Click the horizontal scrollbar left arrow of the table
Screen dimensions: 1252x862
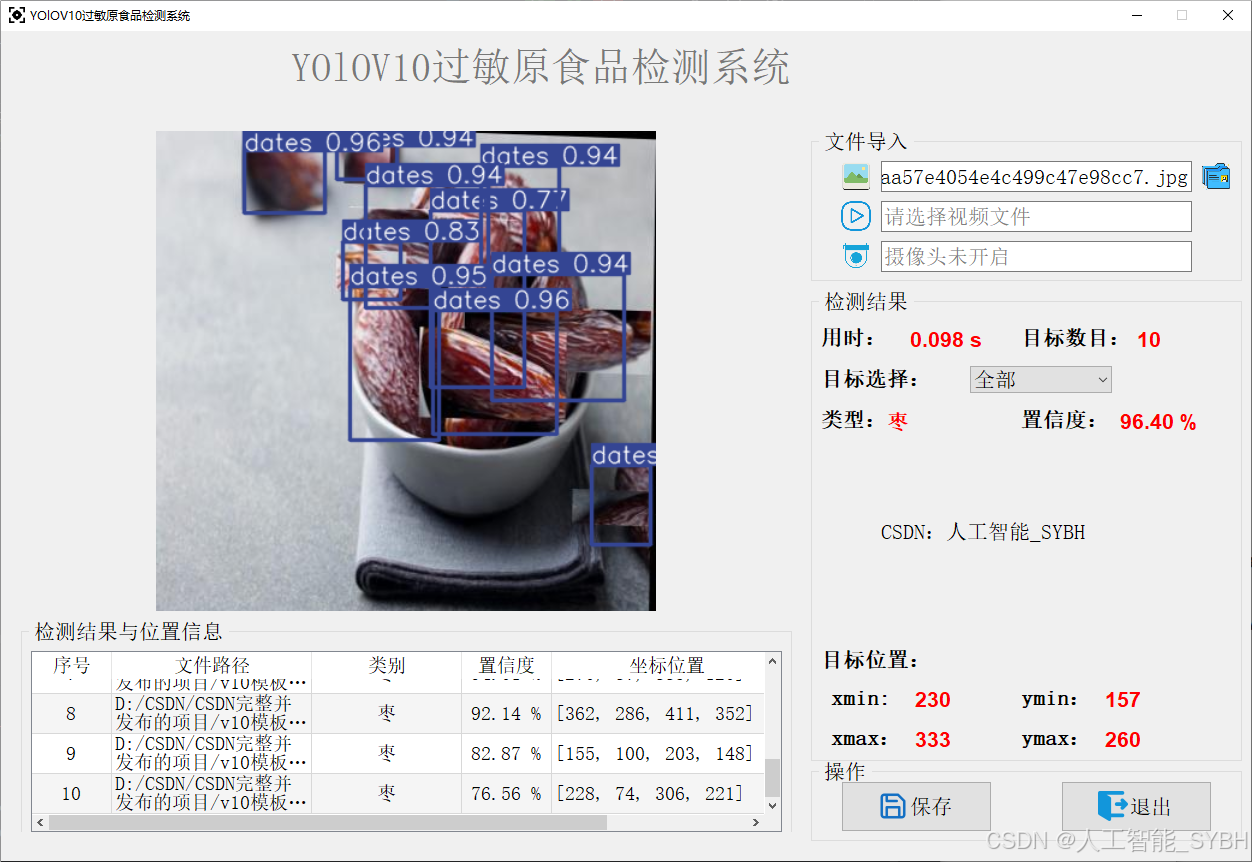[x=40, y=822]
